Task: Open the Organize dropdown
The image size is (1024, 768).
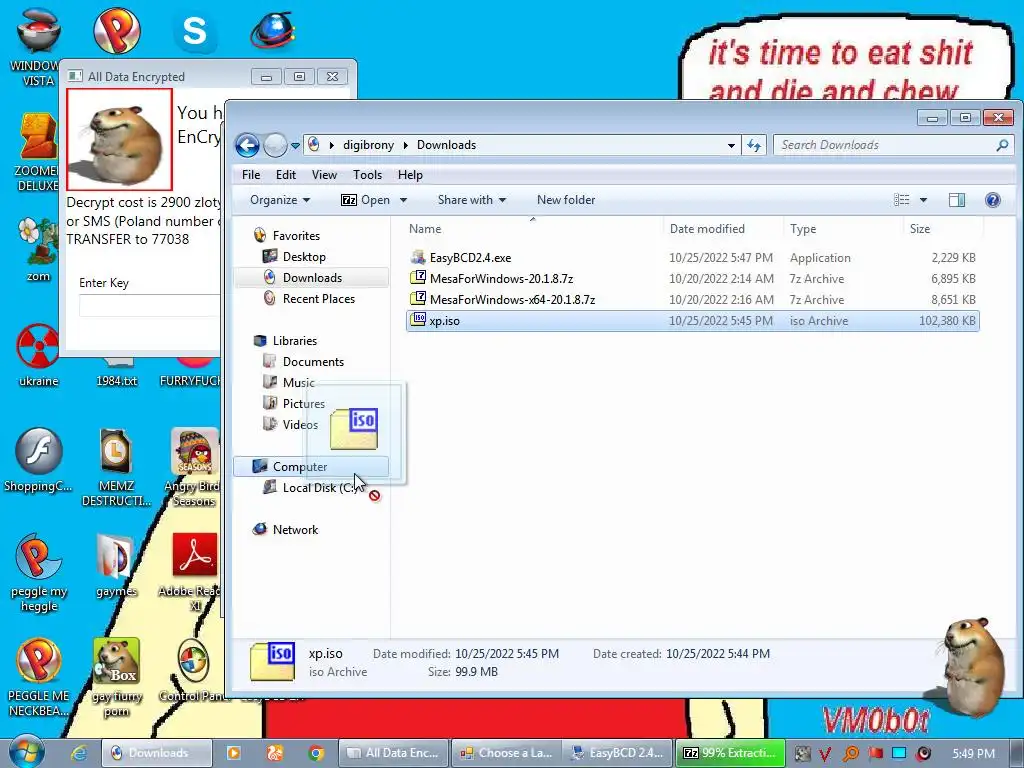Action: 280,200
